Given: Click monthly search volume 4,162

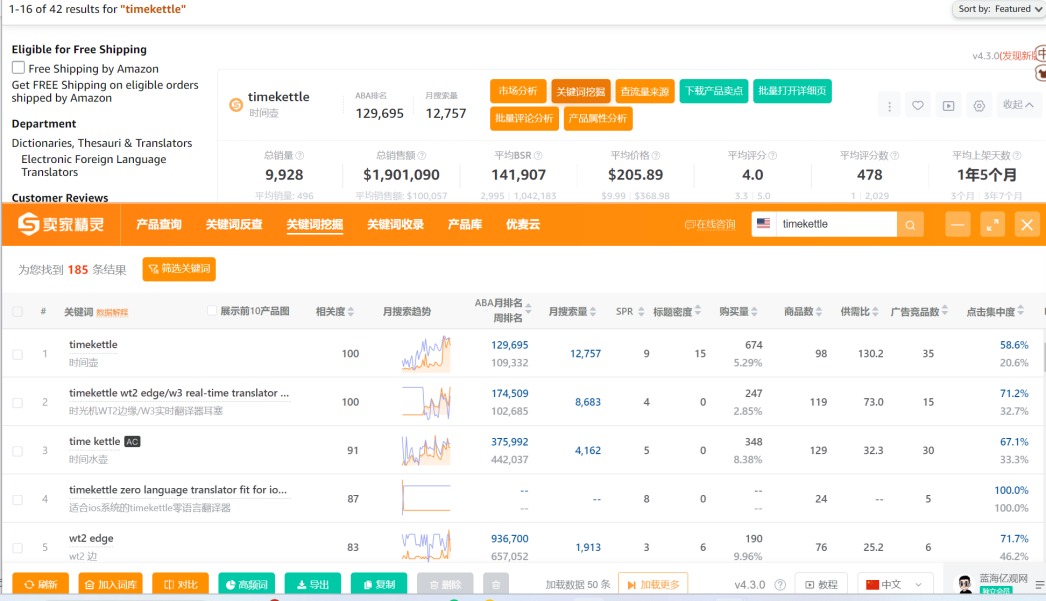Looking at the screenshot, I should click(x=588, y=450).
